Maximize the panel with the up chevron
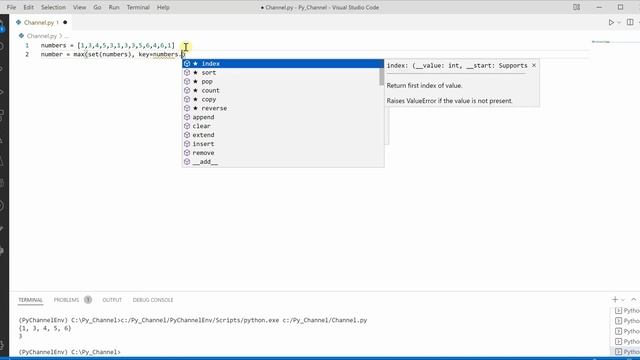Image resolution: width=640 pixels, height=360 pixels. coord(633,300)
